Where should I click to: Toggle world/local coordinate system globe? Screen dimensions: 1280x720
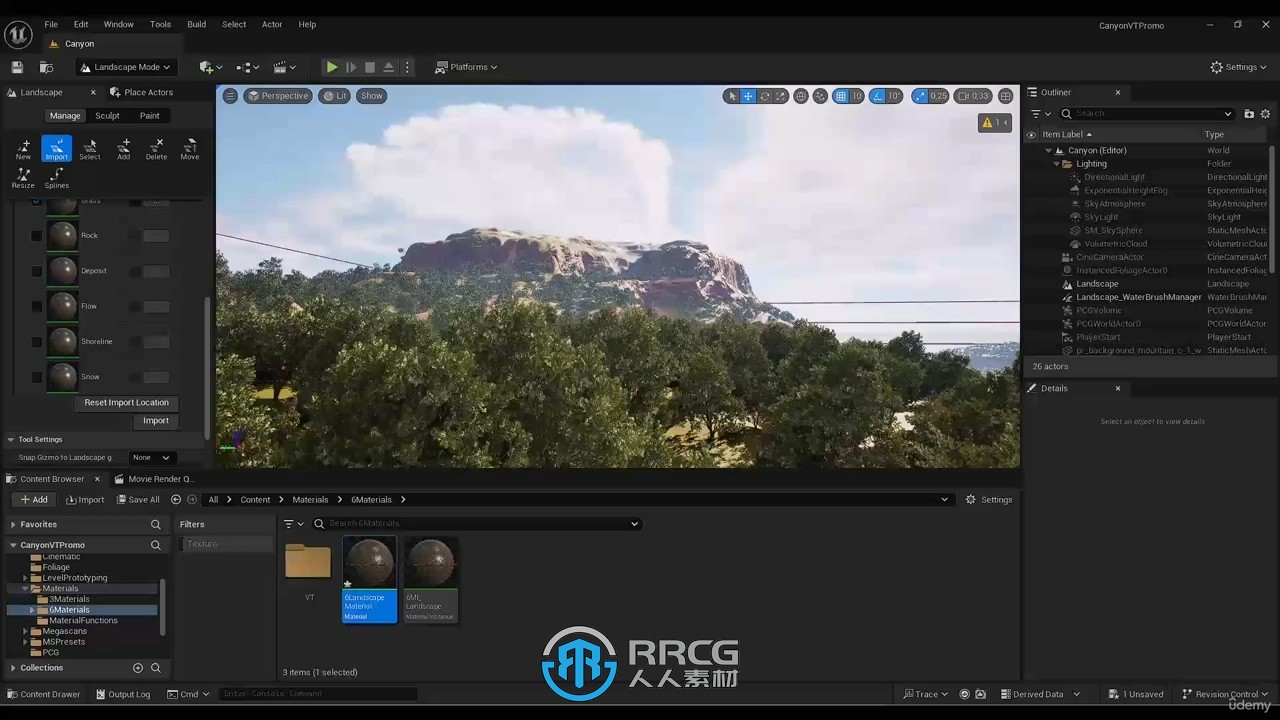801,96
